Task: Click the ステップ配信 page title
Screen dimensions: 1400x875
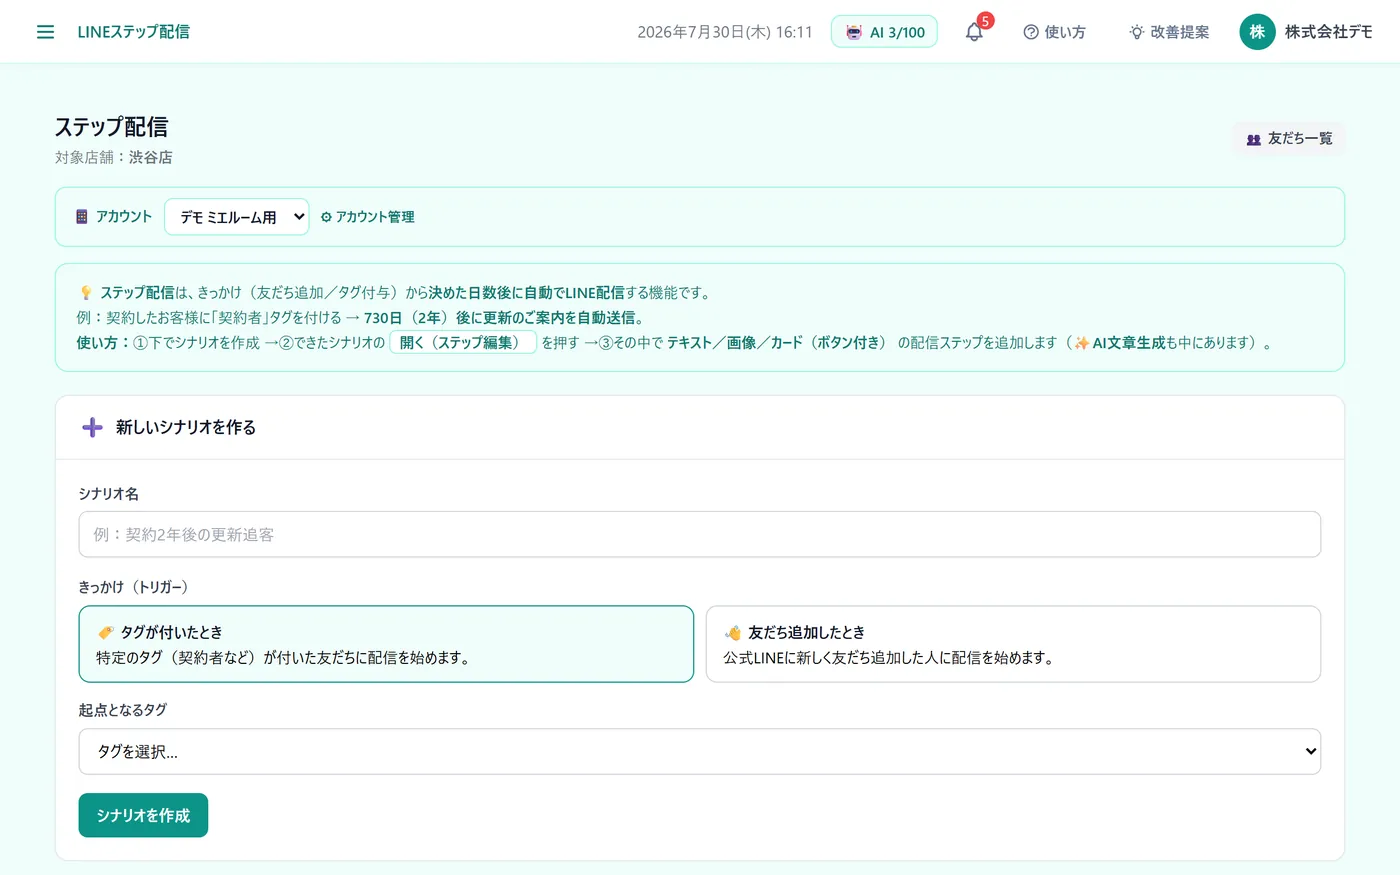Action: pos(112,127)
